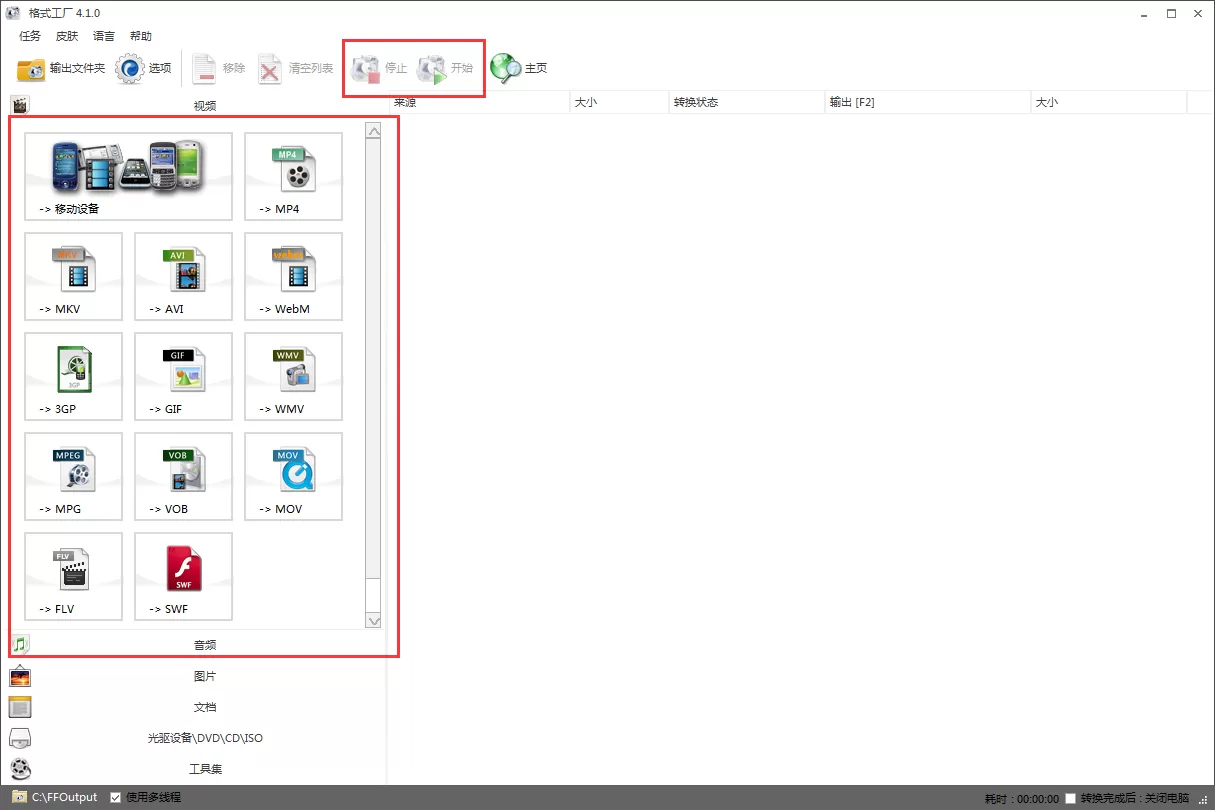Select the WMV conversion icon
Image resolution: width=1215 pixels, height=810 pixels.
click(293, 376)
